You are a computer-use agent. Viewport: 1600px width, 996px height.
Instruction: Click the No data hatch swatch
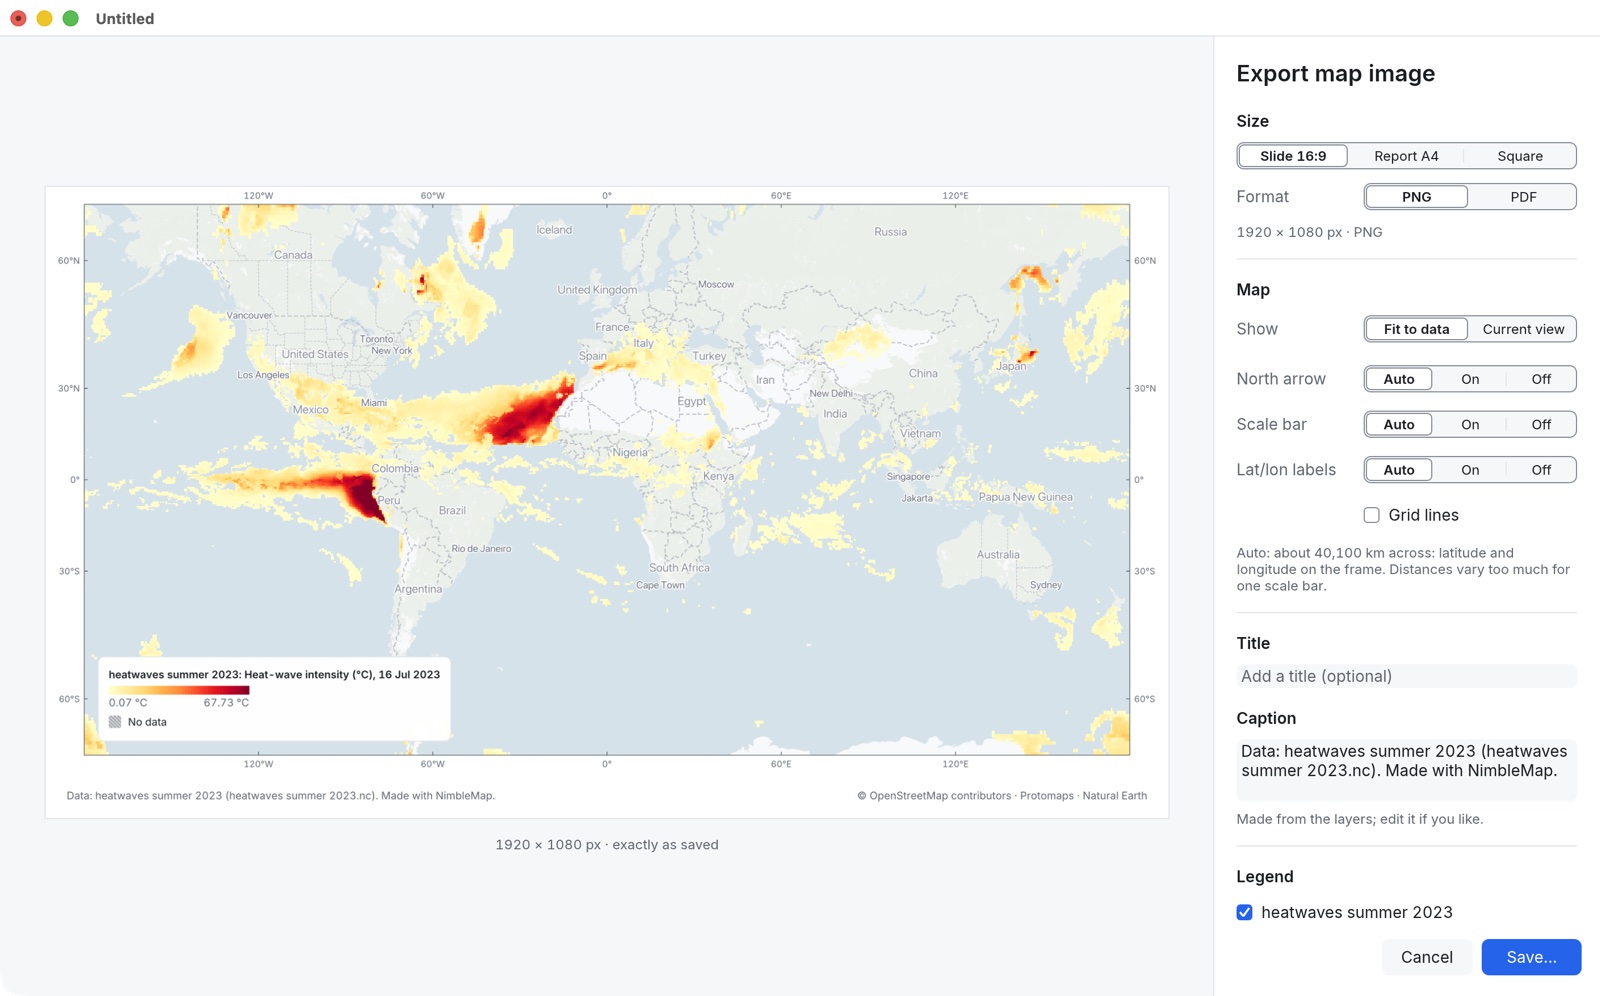(115, 722)
